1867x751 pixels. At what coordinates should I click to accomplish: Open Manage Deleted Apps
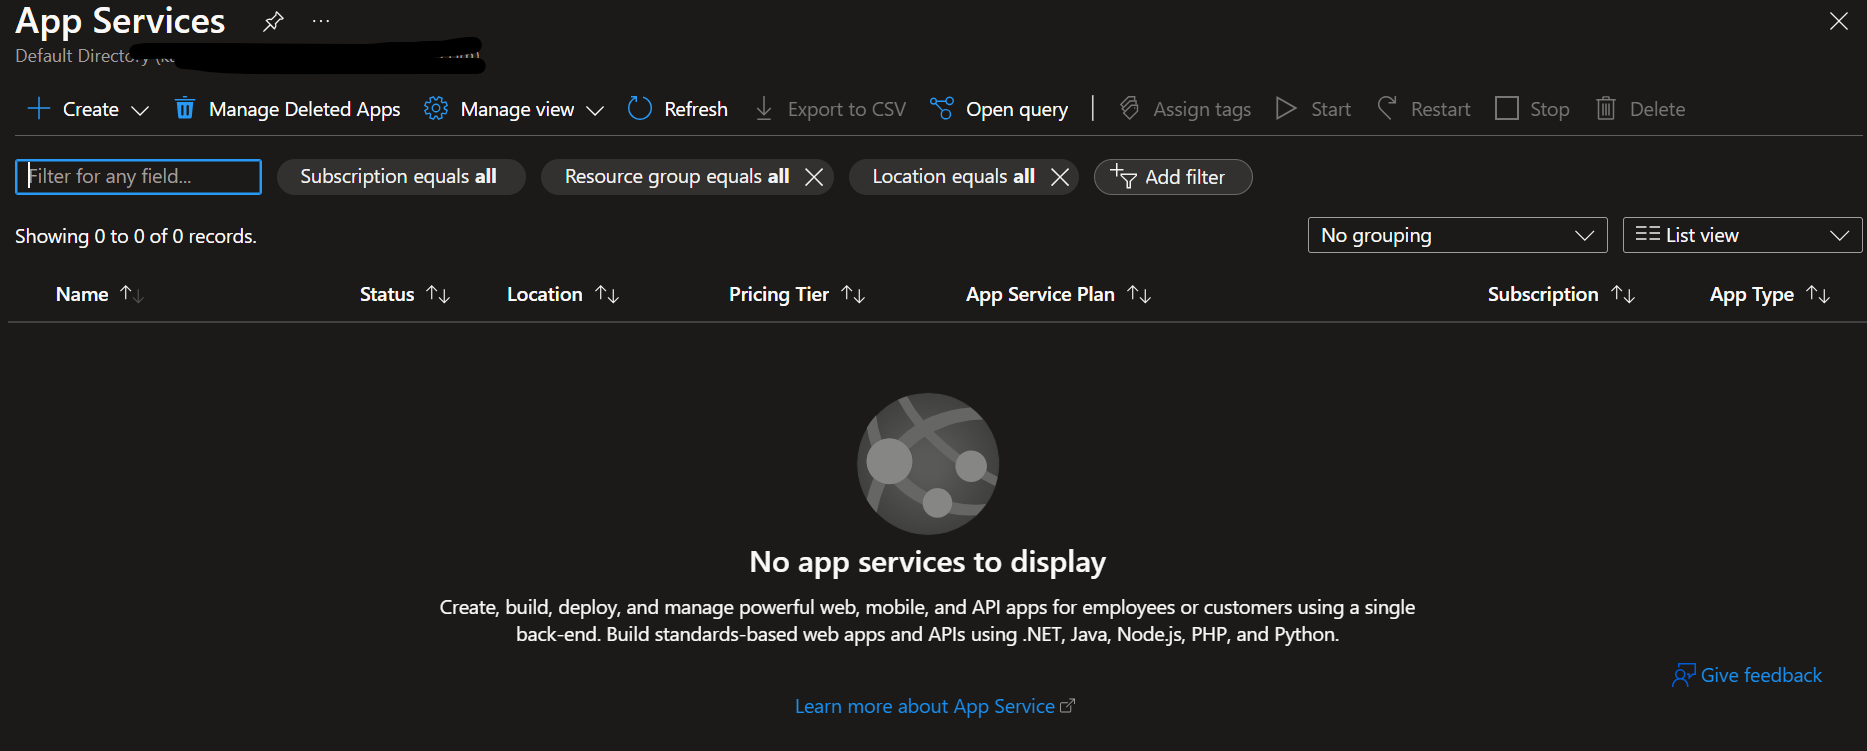pos(287,109)
